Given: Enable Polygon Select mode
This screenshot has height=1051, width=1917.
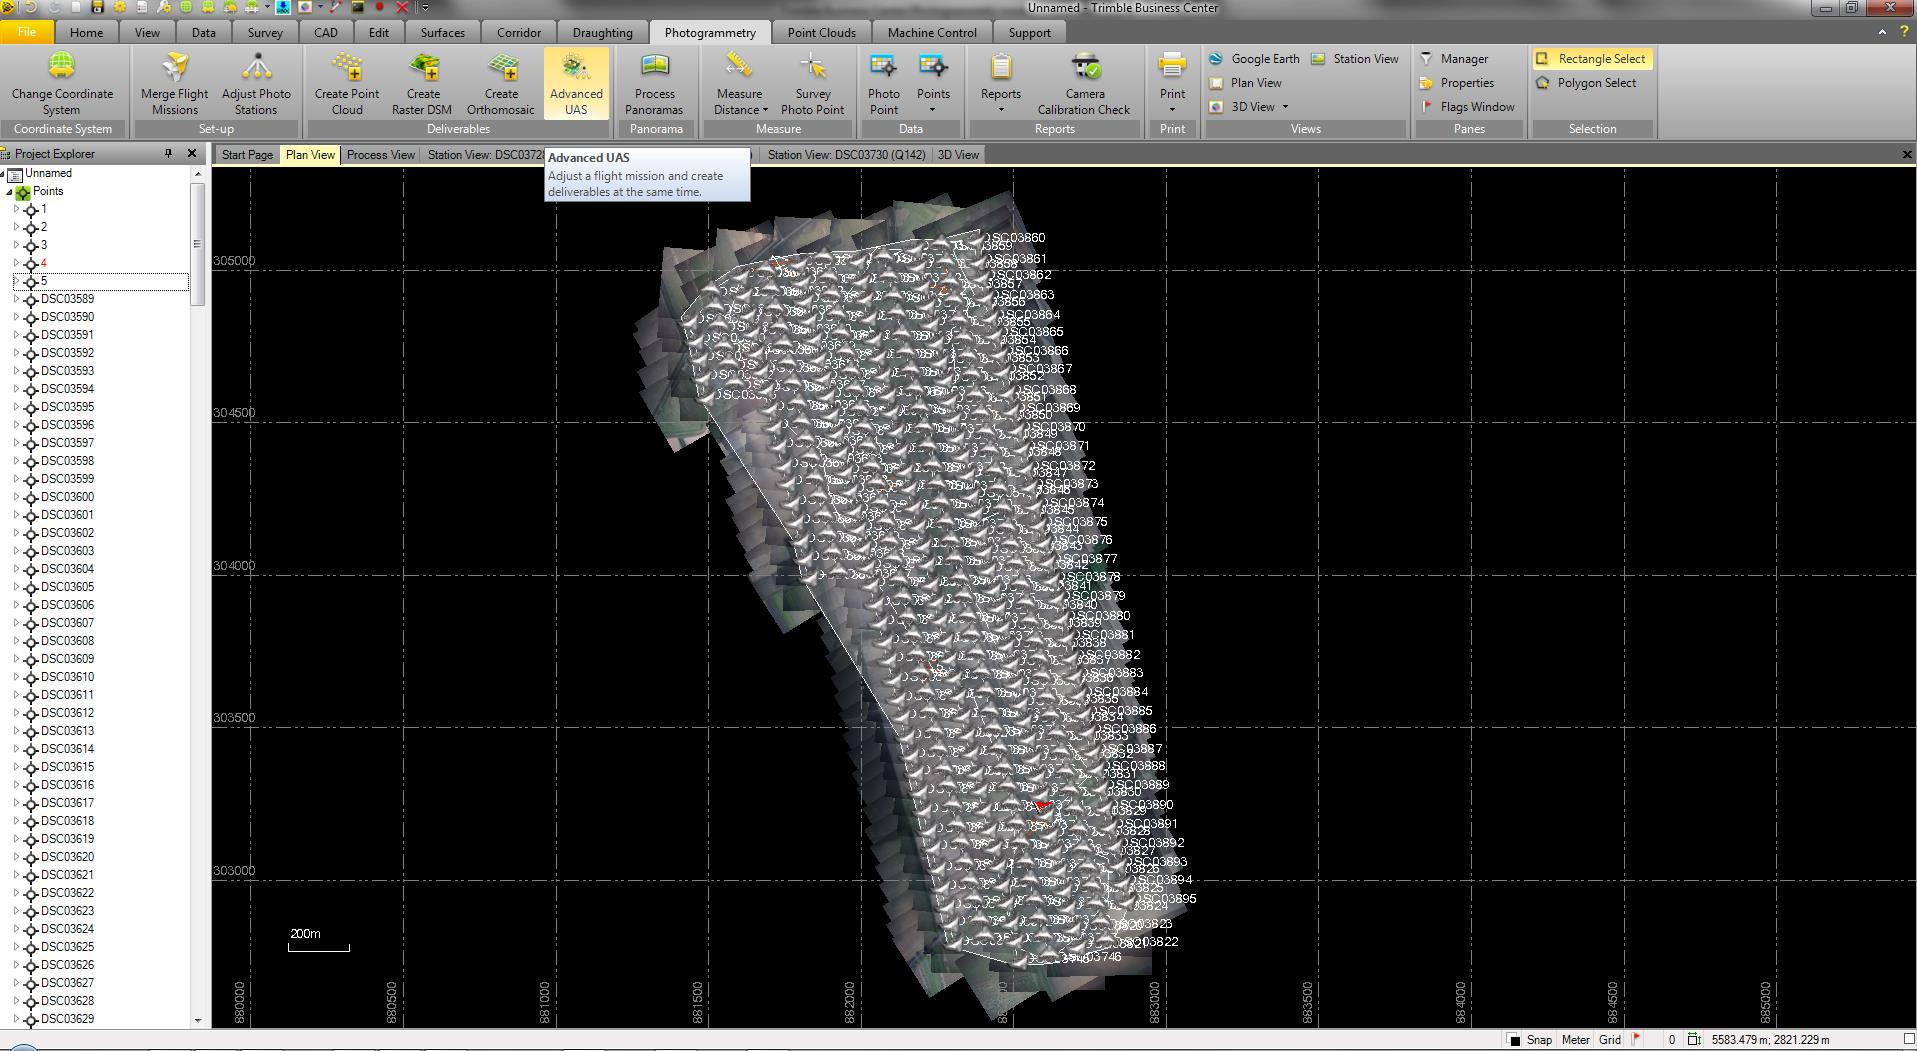Looking at the screenshot, I should (1587, 83).
